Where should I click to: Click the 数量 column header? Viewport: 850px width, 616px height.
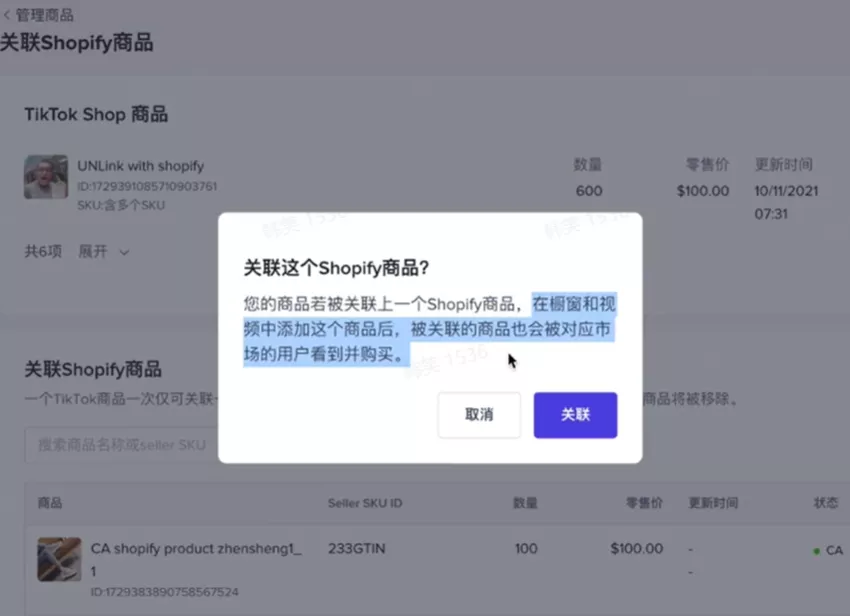tap(525, 503)
